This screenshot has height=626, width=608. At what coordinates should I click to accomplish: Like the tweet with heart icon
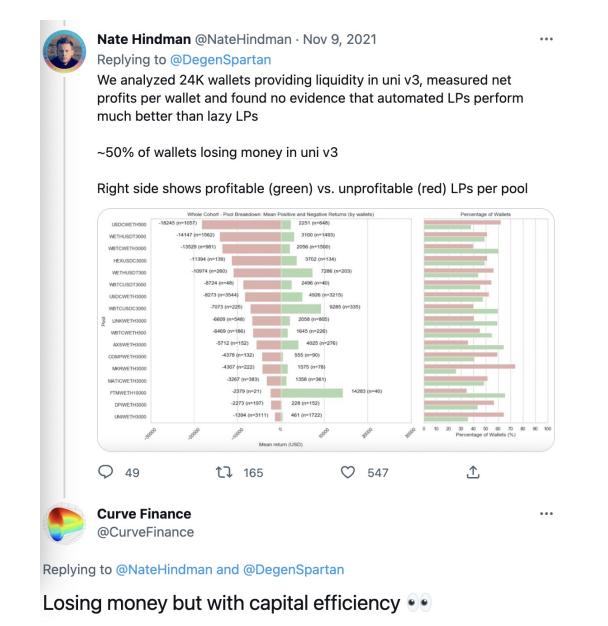pyautogui.click(x=348, y=472)
